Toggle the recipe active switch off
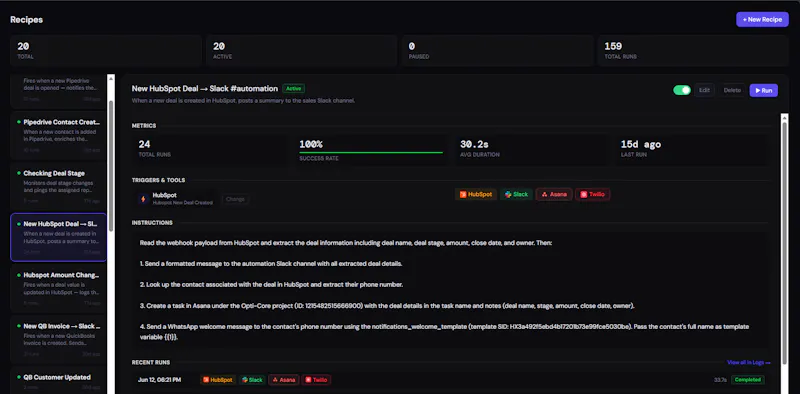 click(x=682, y=90)
